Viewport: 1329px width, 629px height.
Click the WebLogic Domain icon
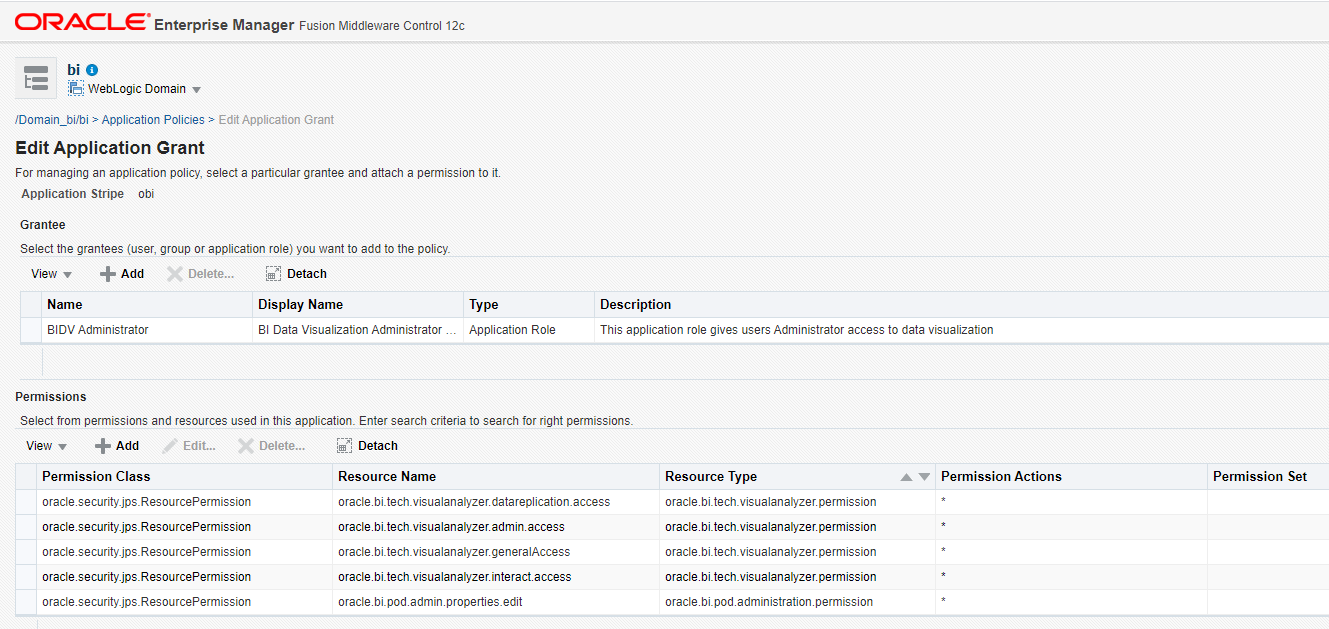click(x=76, y=89)
